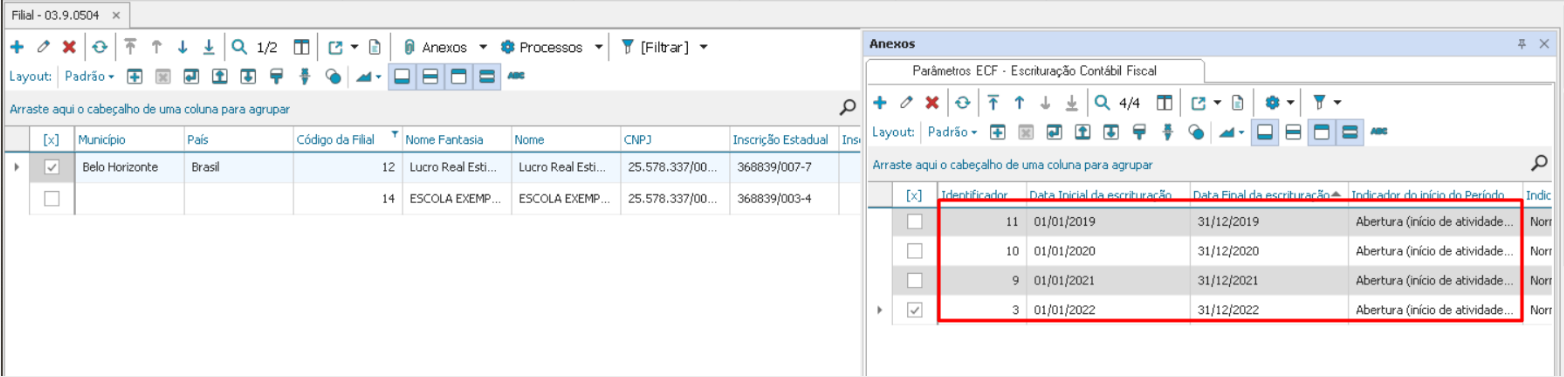1564x377 pixels.
Task: Open Padrão layout dropdown in Anexos panel
Action: click(954, 131)
